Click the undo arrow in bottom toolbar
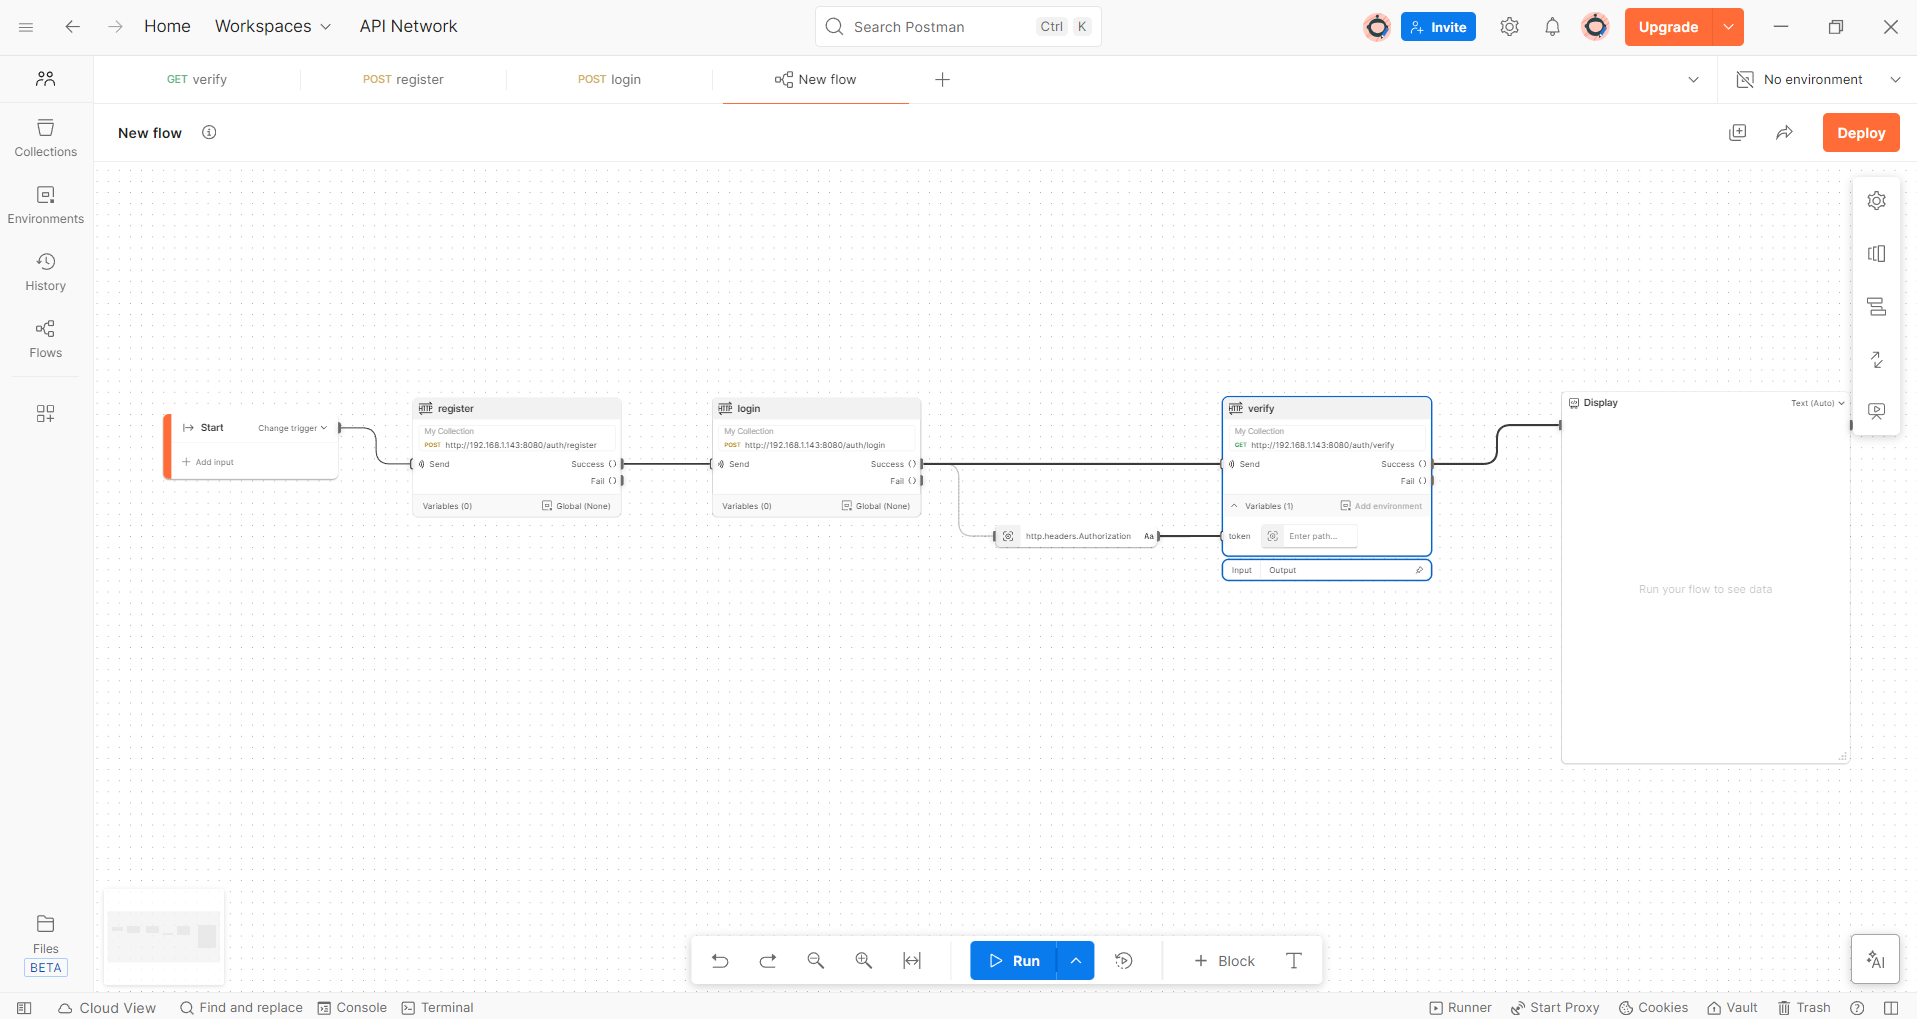This screenshot has height=1019, width=1917. tap(720, 961)
